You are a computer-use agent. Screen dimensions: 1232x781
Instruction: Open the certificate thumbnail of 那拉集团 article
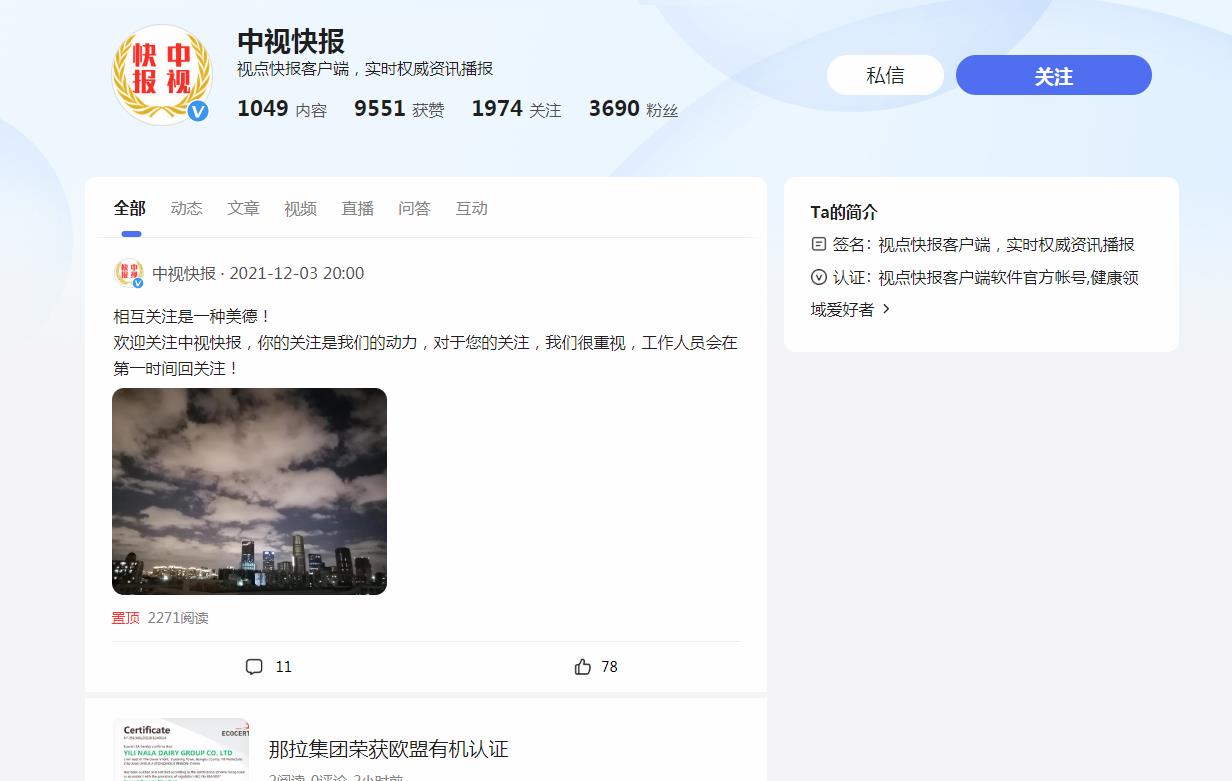(x=181, y=750)
